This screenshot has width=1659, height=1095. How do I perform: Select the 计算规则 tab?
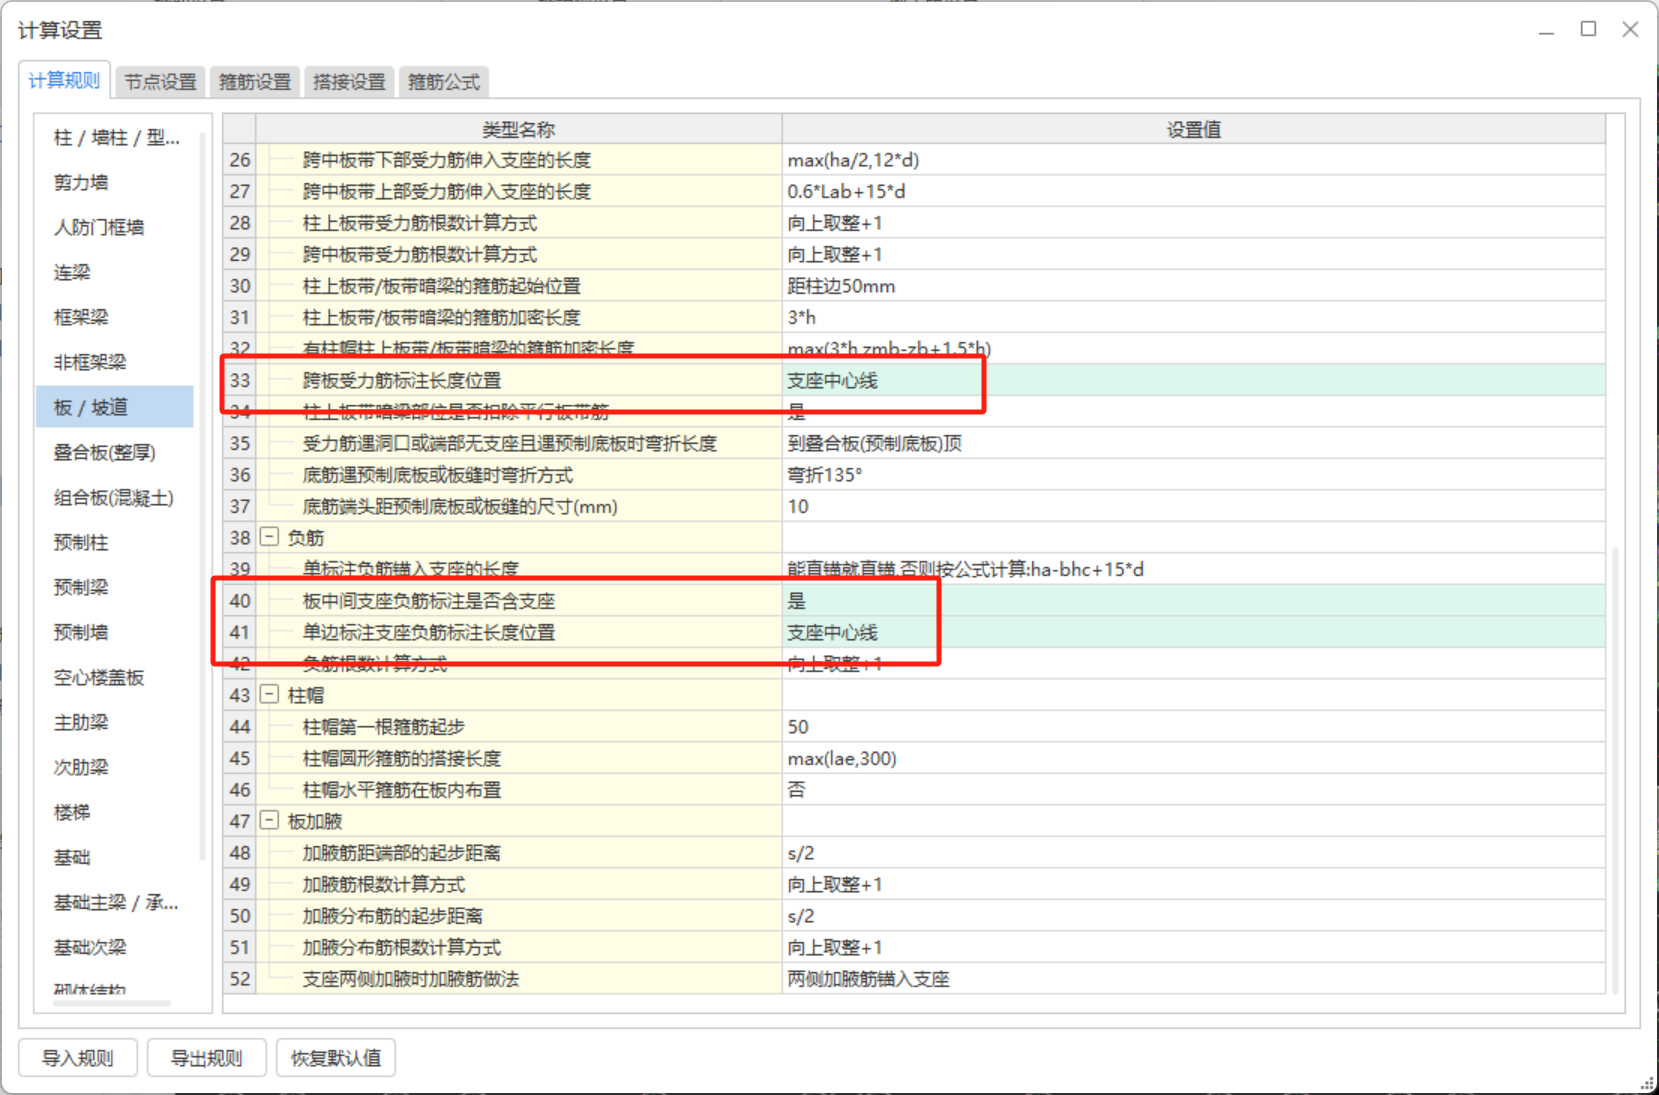(x=64, y=80)
